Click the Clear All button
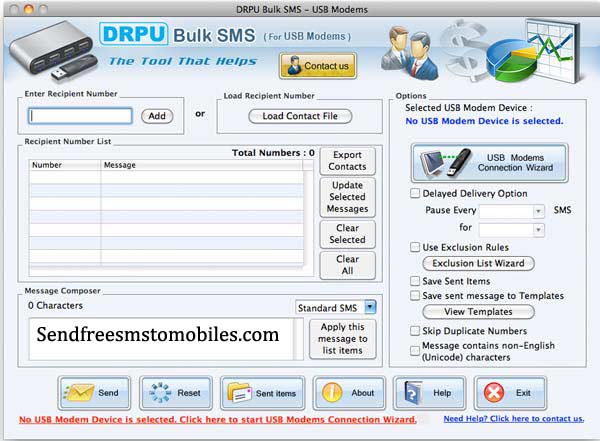Viewport: 600px width, 441px height. 347,265
